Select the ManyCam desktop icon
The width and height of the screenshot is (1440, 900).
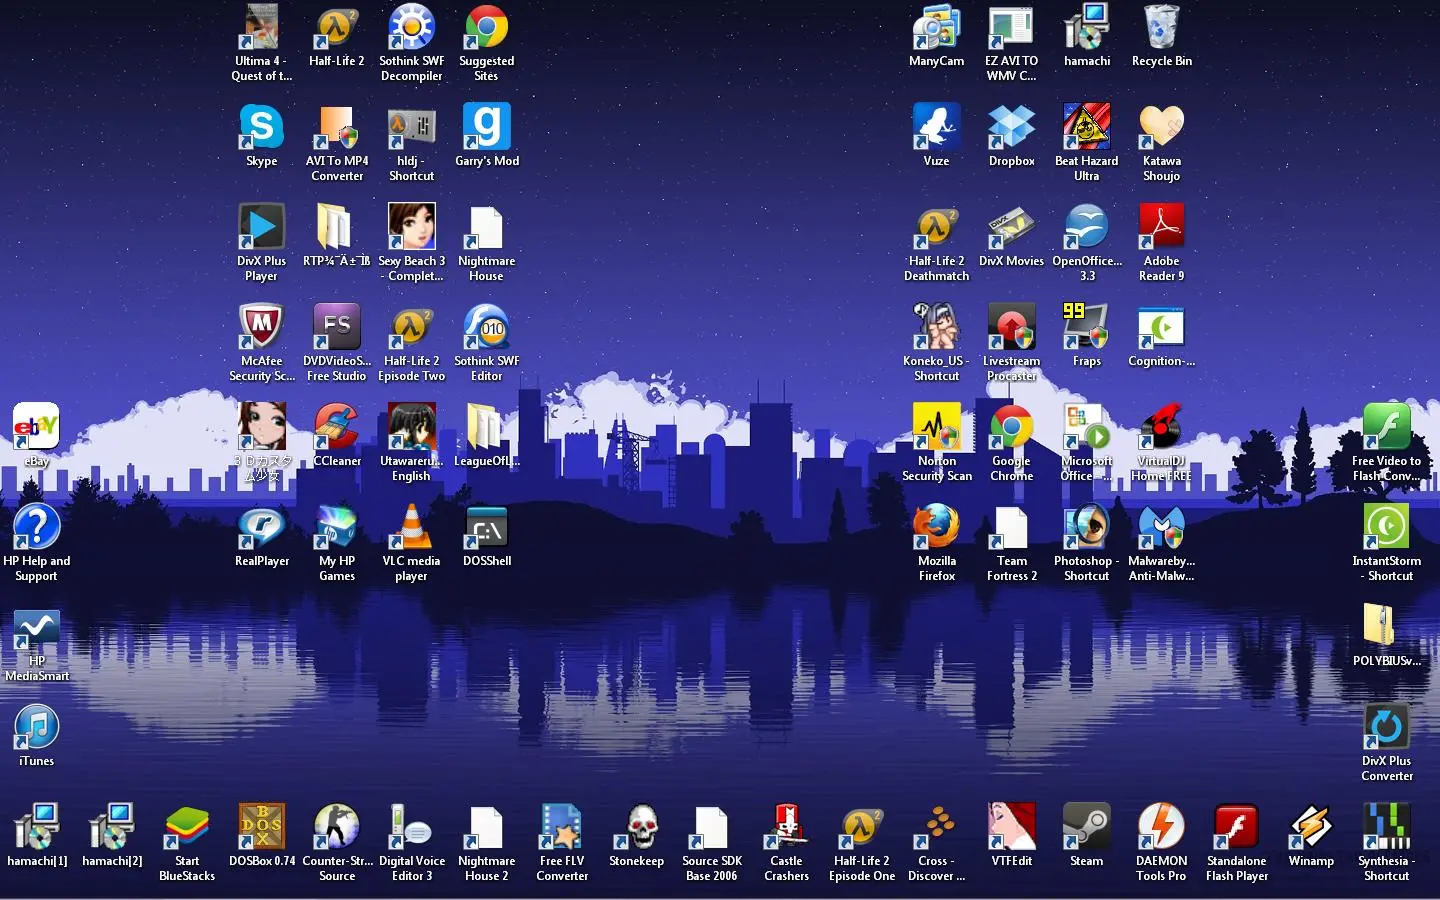click(937, 27)
